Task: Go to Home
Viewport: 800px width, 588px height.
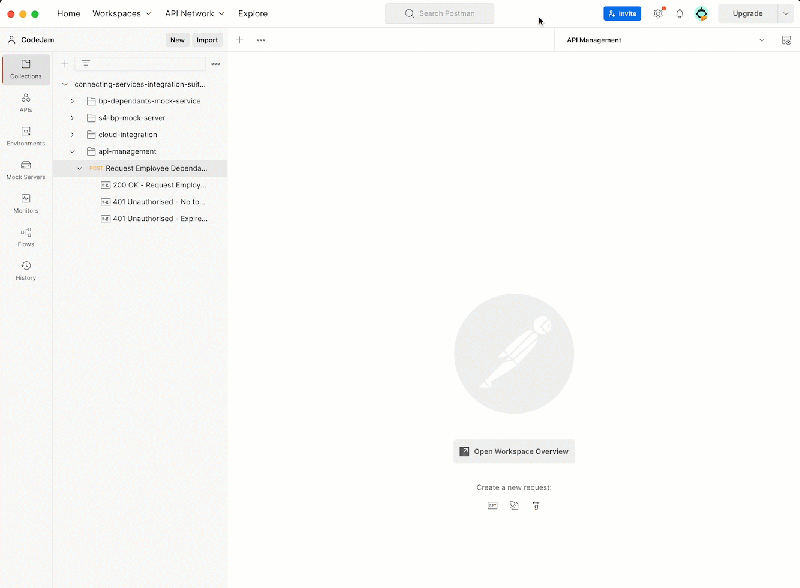Action: (69, 13)
